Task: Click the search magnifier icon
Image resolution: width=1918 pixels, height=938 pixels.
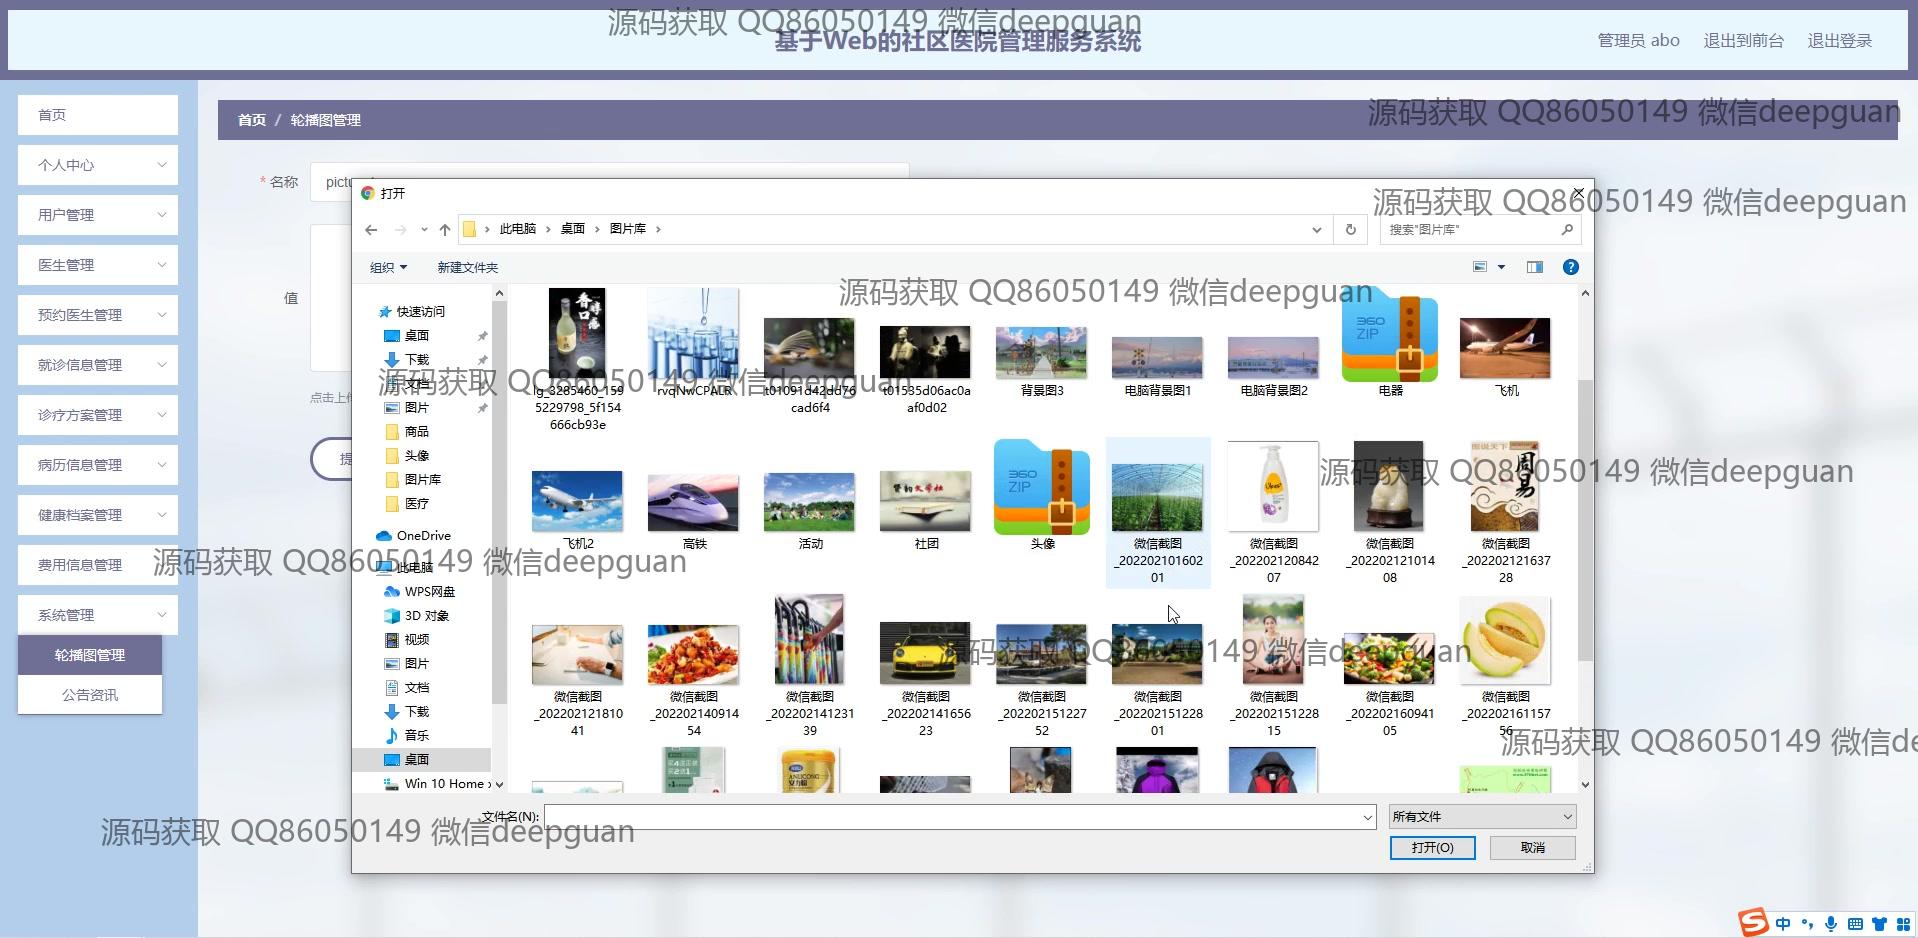Action: coord(1567,229)
